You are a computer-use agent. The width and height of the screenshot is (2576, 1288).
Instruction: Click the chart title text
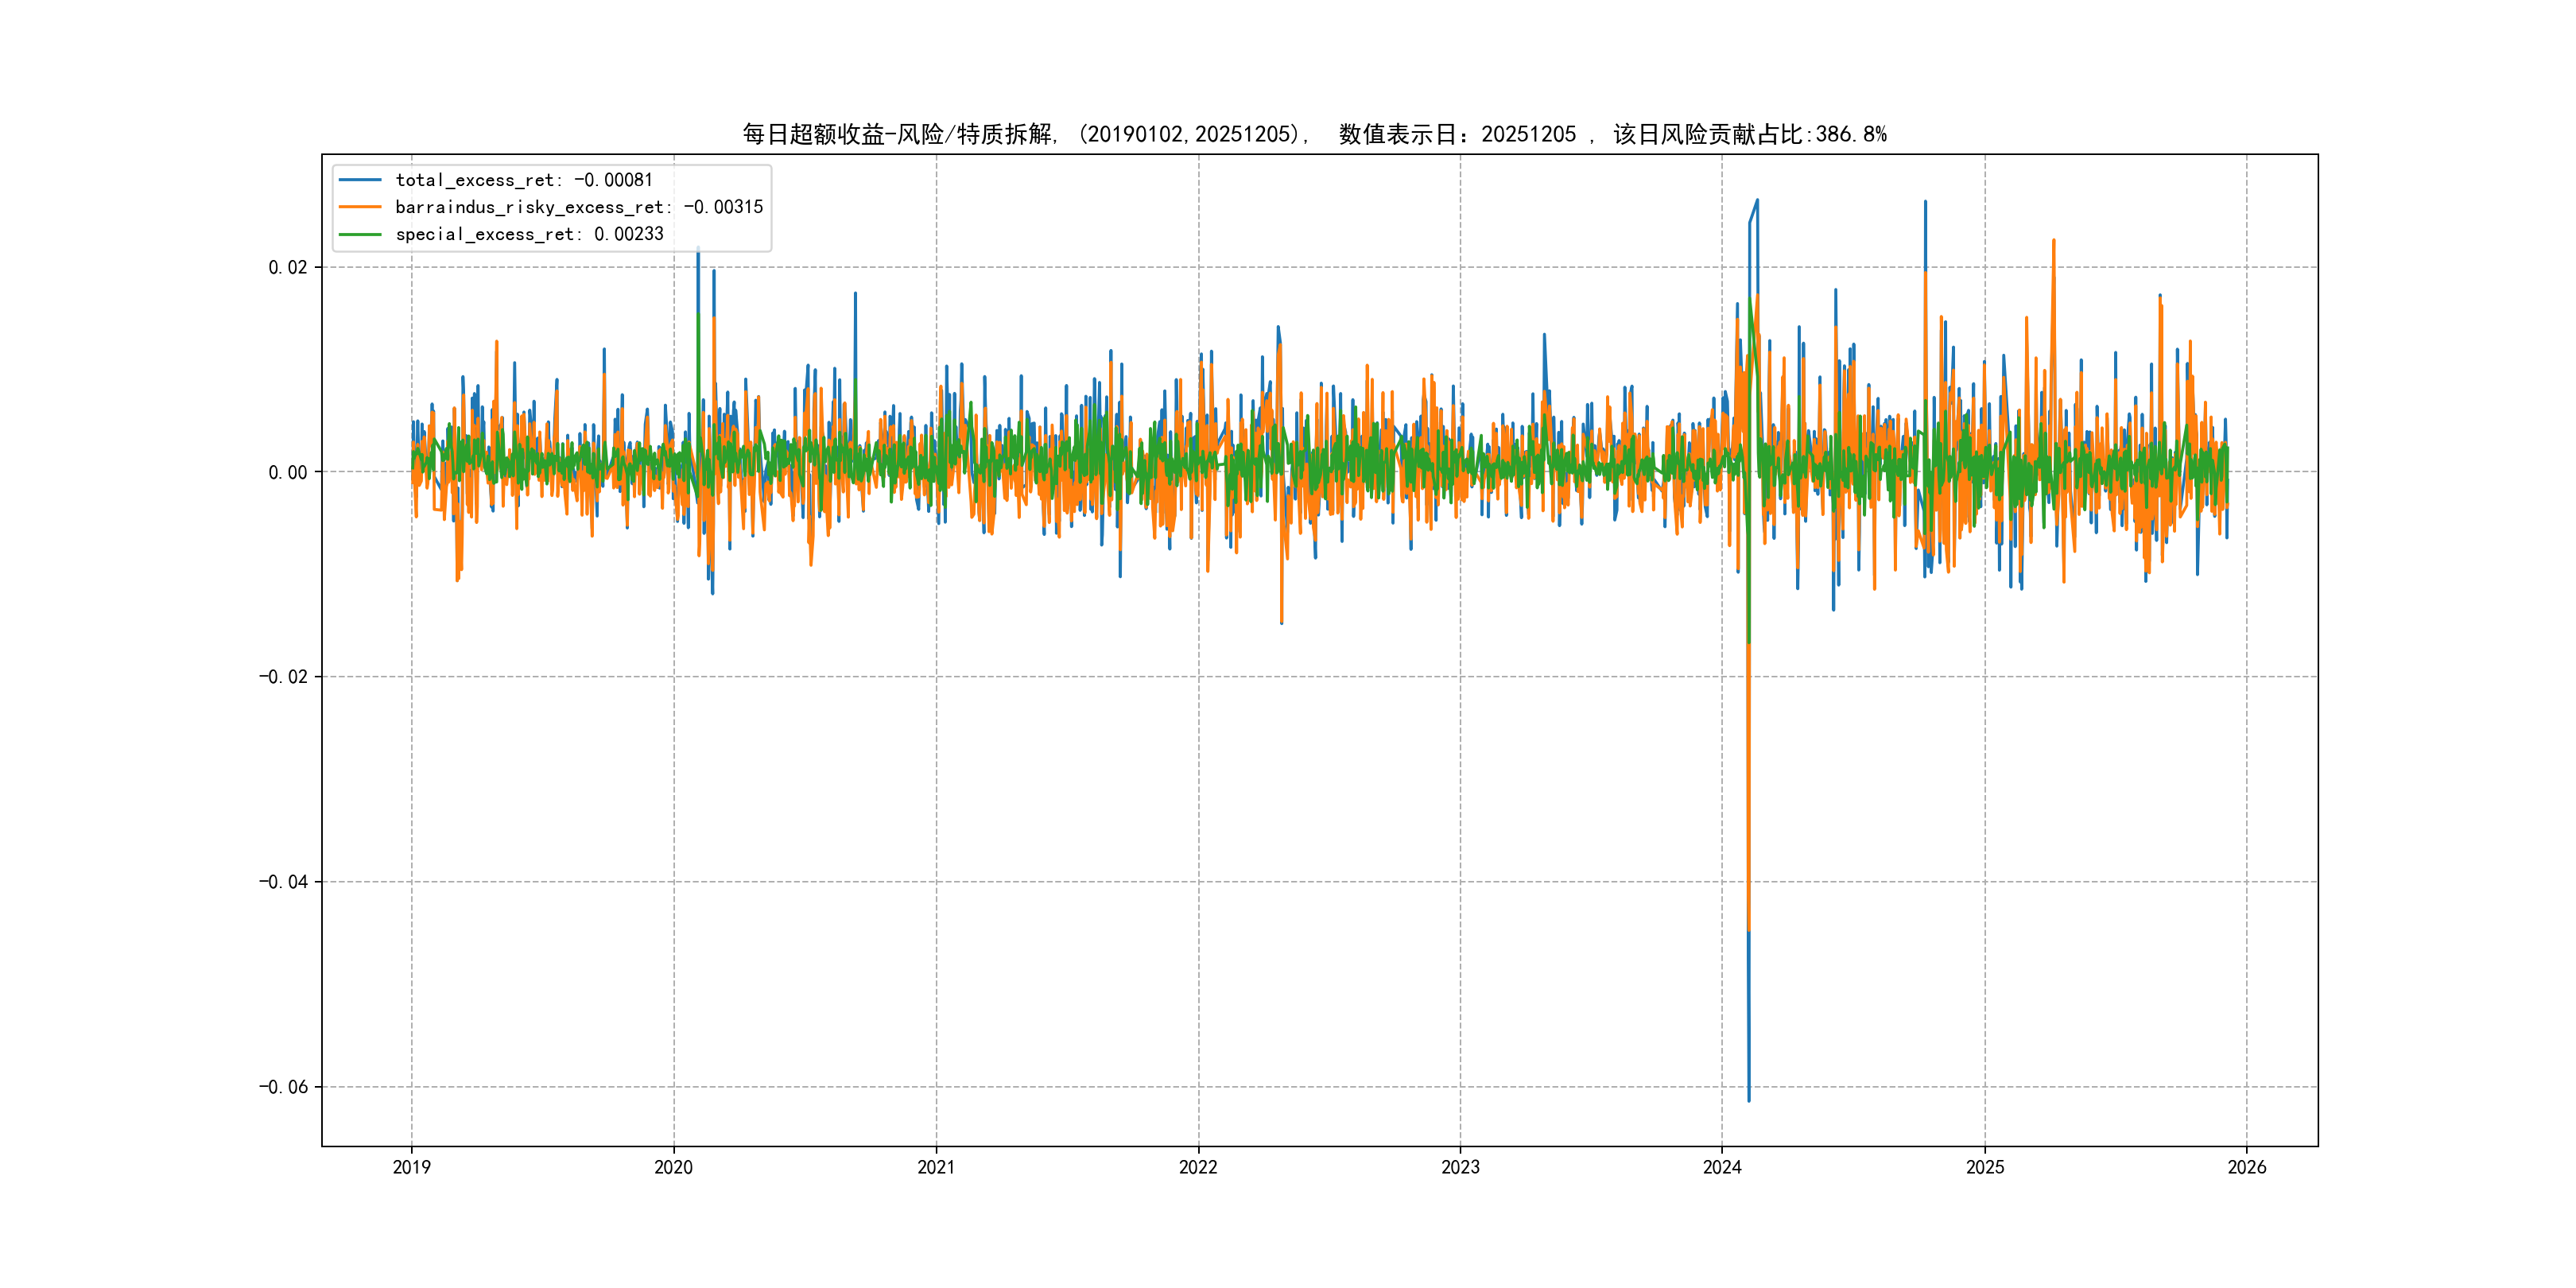coord(1314,134)
